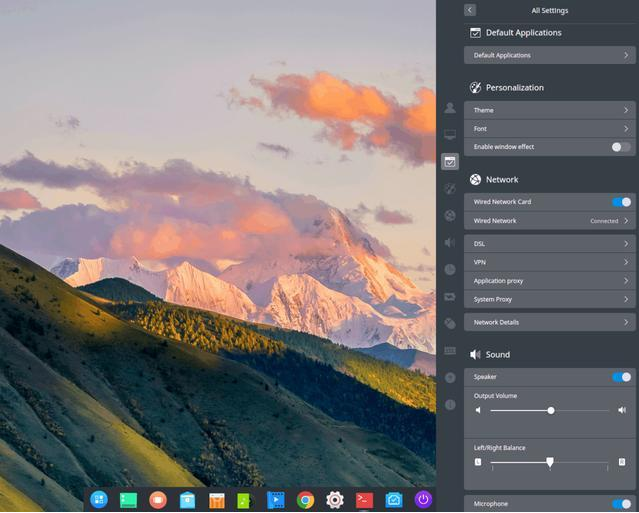Open the Default Applications entry

click(x=549, y=56)
